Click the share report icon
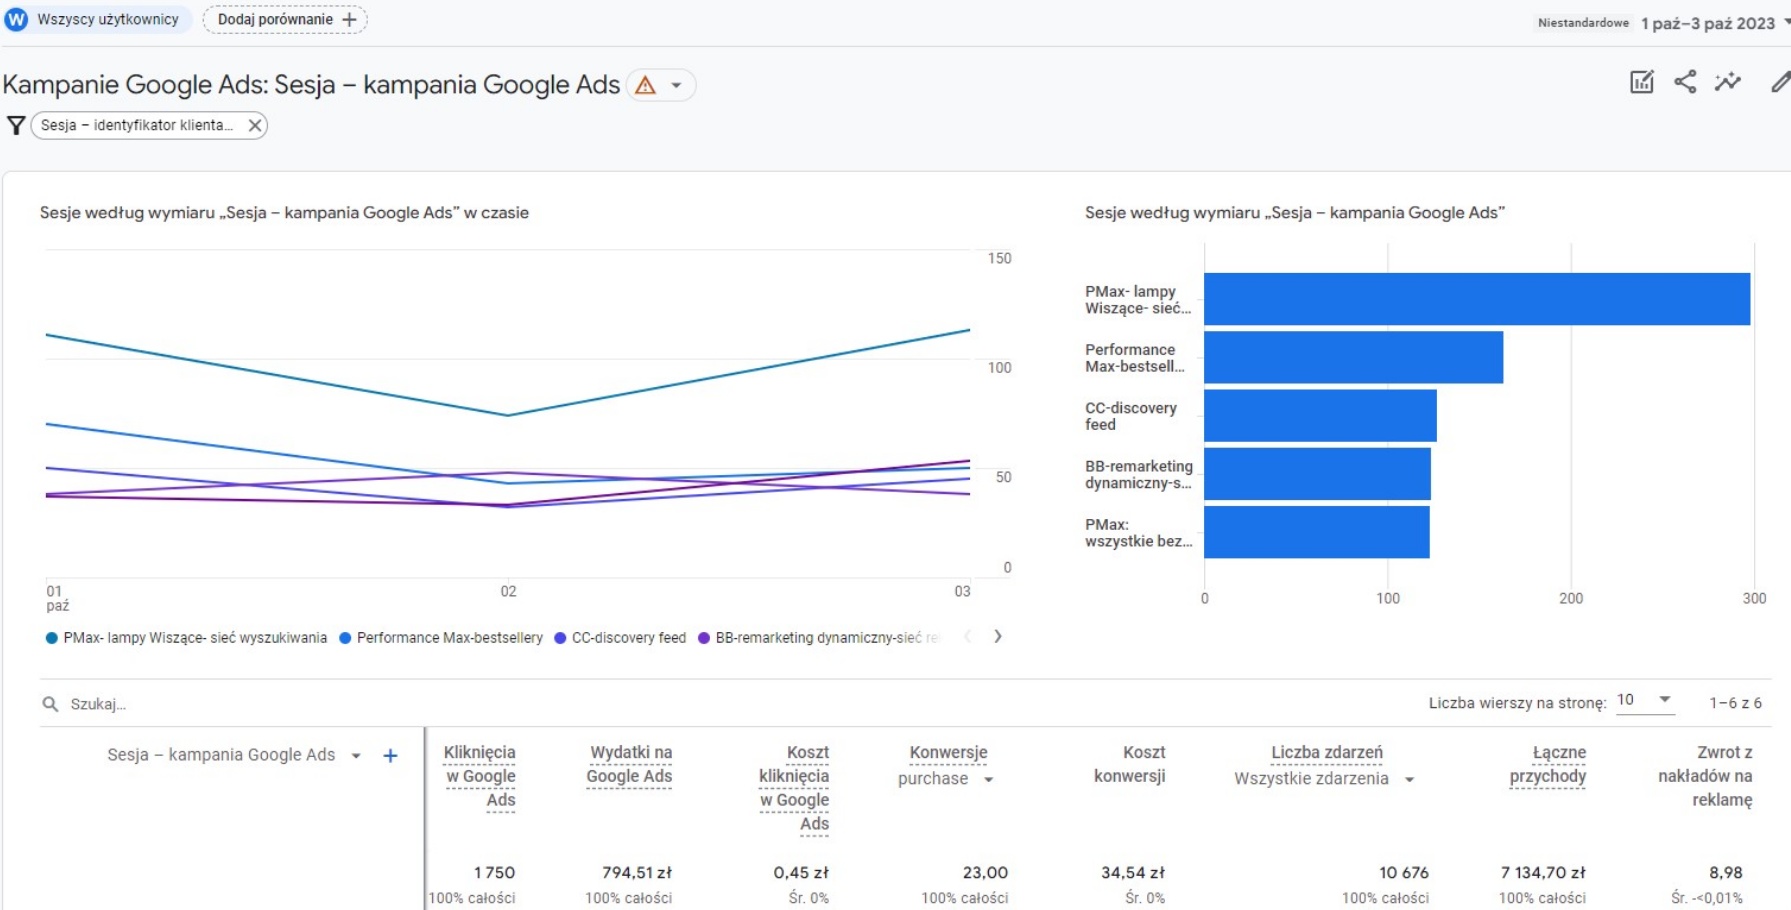This screenshot has height=910, width=1791. tap(1685, 82)
